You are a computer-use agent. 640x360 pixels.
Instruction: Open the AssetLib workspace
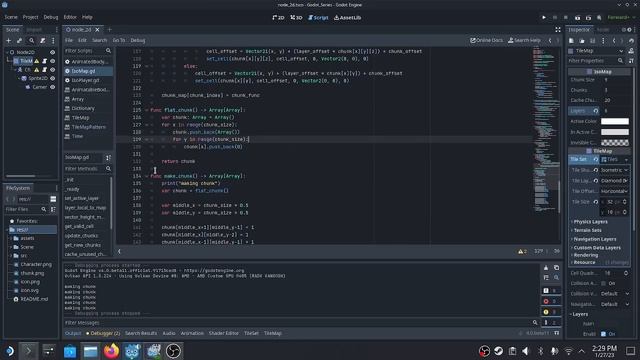[x=347, y=18]
